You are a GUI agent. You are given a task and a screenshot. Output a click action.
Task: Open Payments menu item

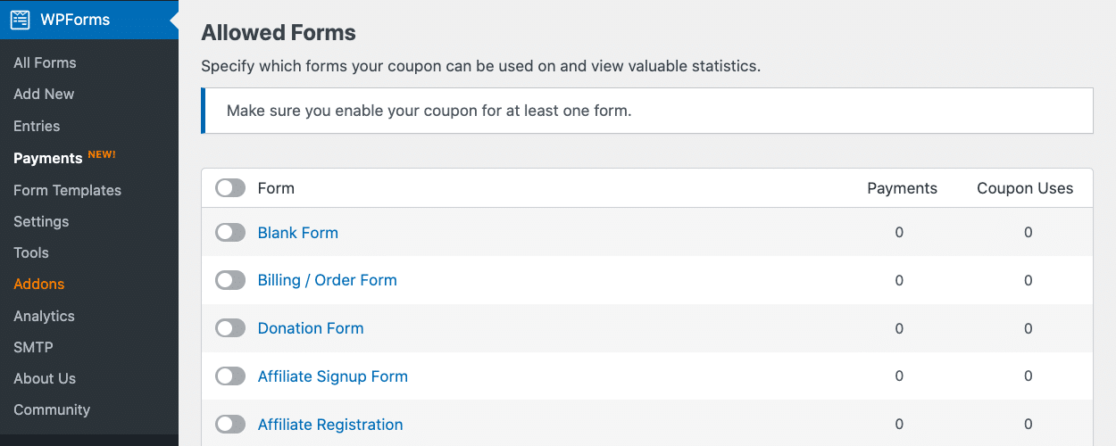(x=48, y=158)
